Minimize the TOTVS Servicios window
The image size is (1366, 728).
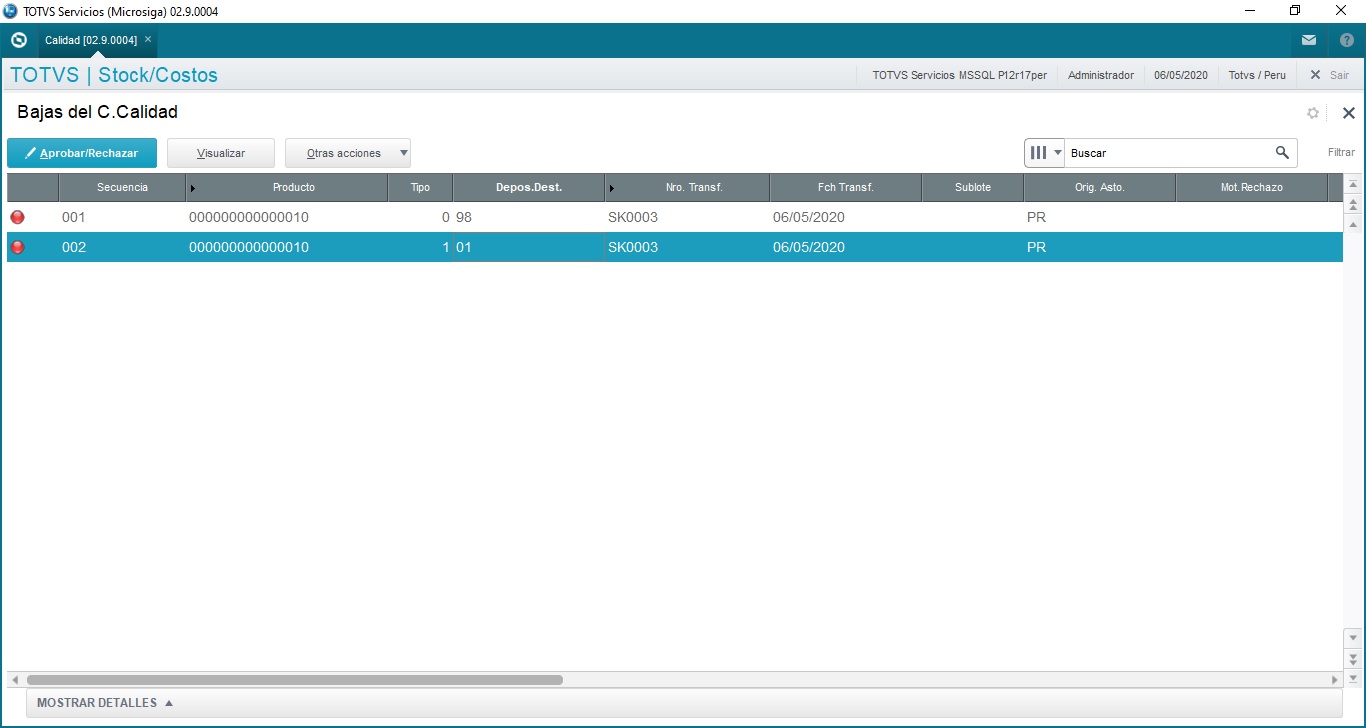tap(1249, 11)
